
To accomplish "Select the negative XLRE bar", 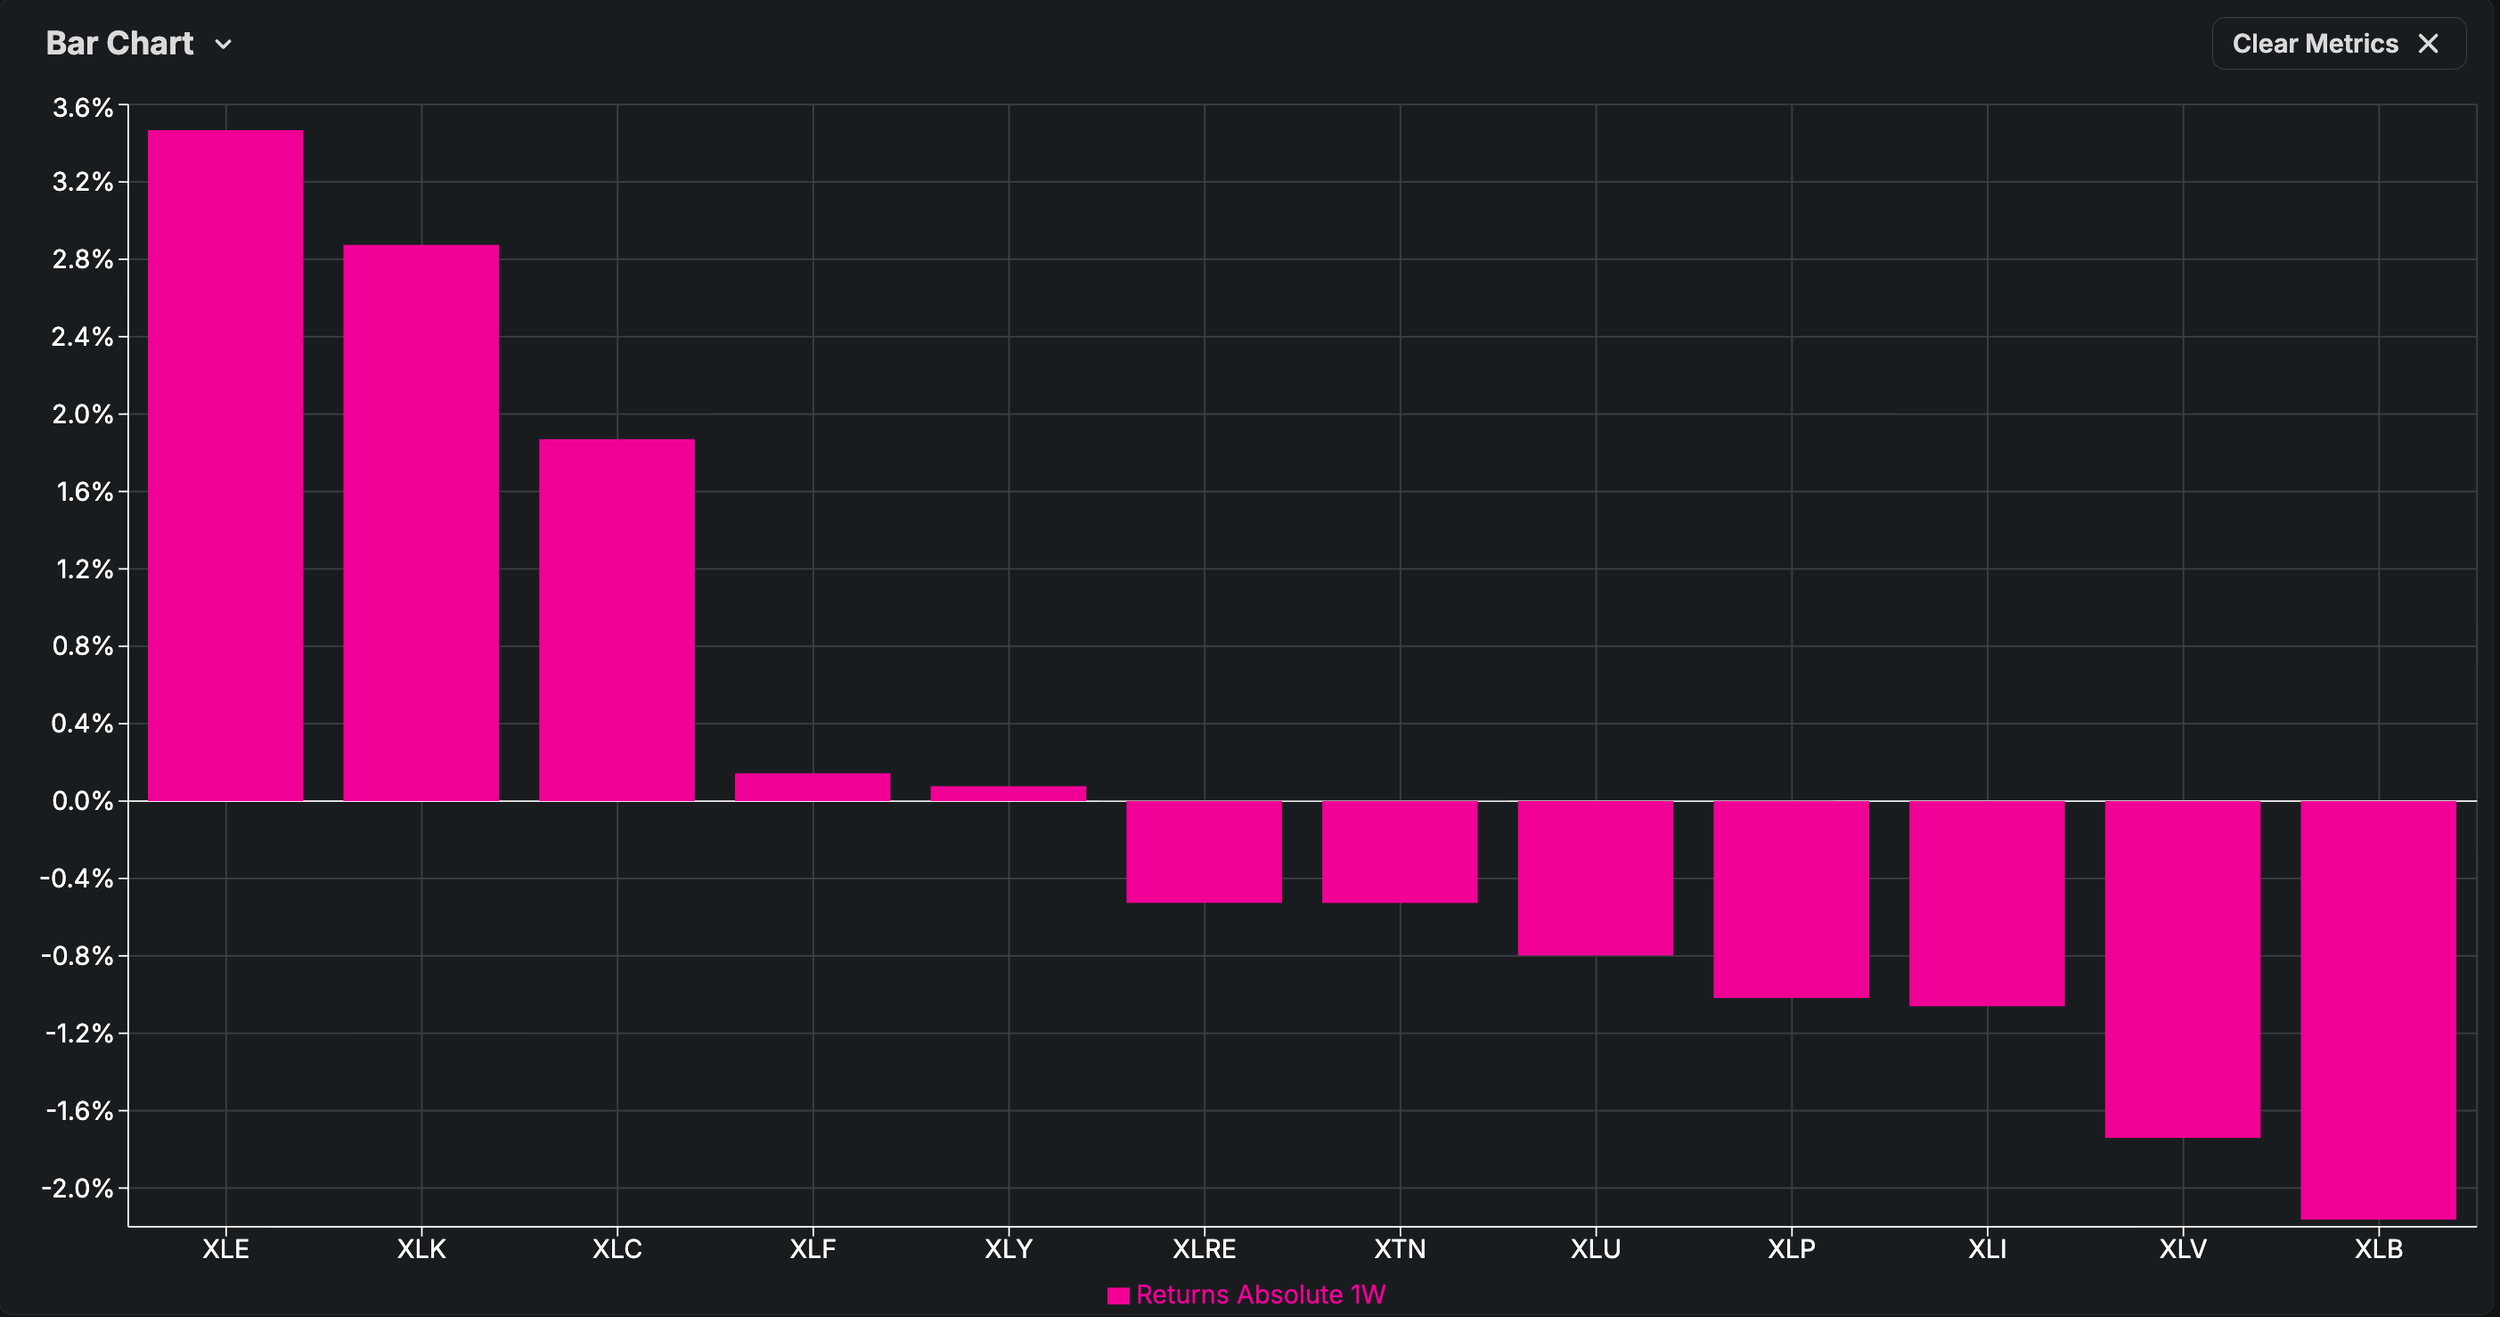I will tap(1204, 852).
